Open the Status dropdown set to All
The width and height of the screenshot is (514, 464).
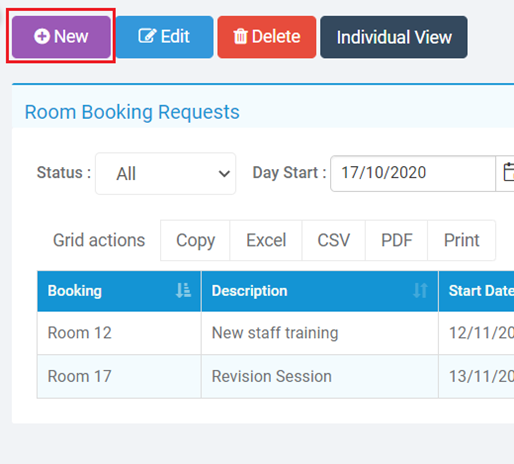(166, 173)
